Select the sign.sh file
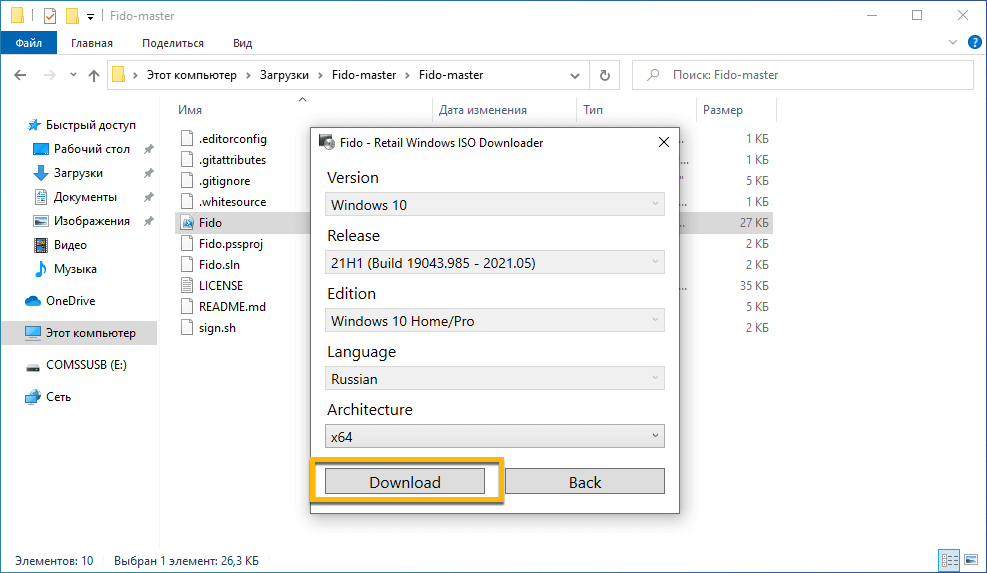Screen dimensions: 987x573 tap(217, 327)
